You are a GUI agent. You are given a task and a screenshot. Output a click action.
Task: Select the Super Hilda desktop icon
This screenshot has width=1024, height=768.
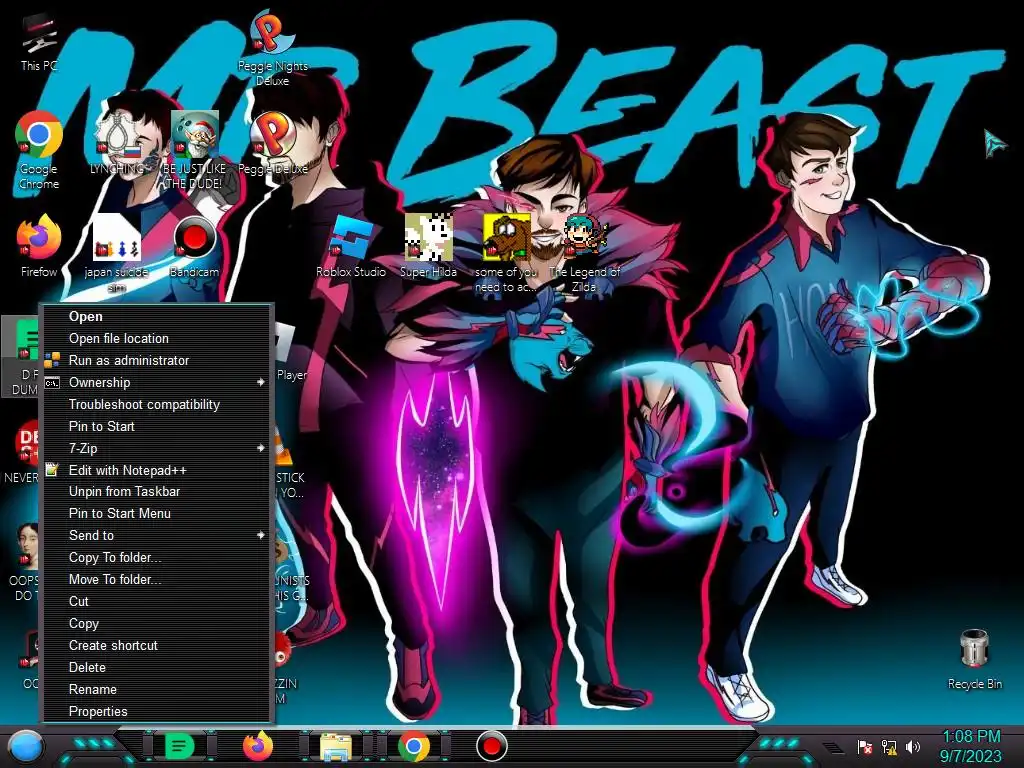[428, 247]
